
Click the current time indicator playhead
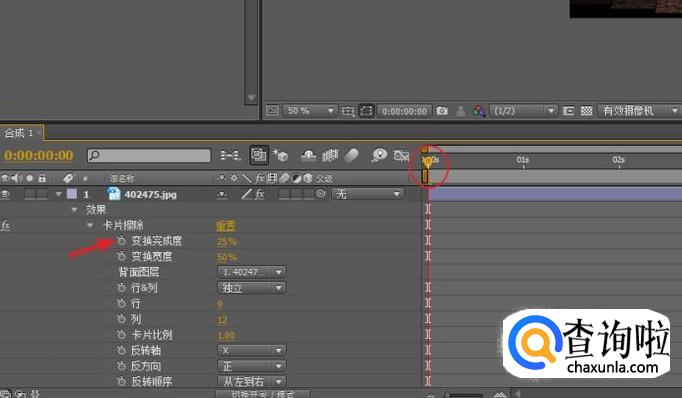[428, 162]
